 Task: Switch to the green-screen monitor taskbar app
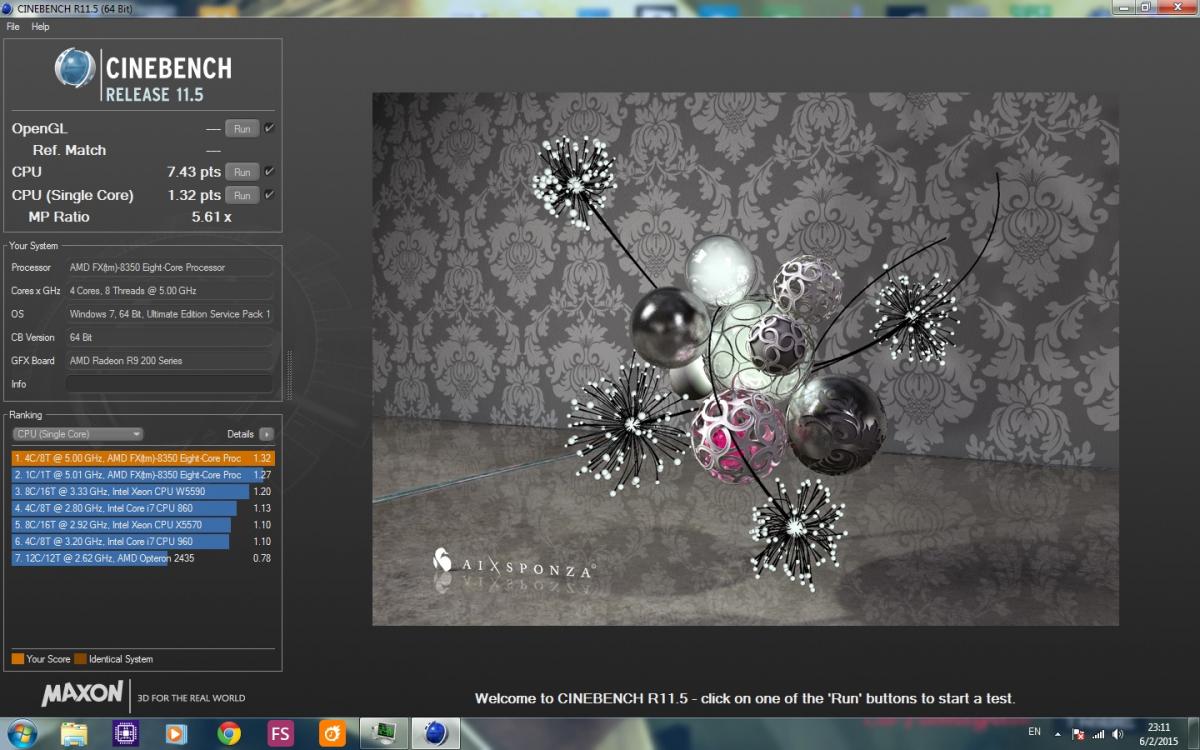[x=384, y=734]
